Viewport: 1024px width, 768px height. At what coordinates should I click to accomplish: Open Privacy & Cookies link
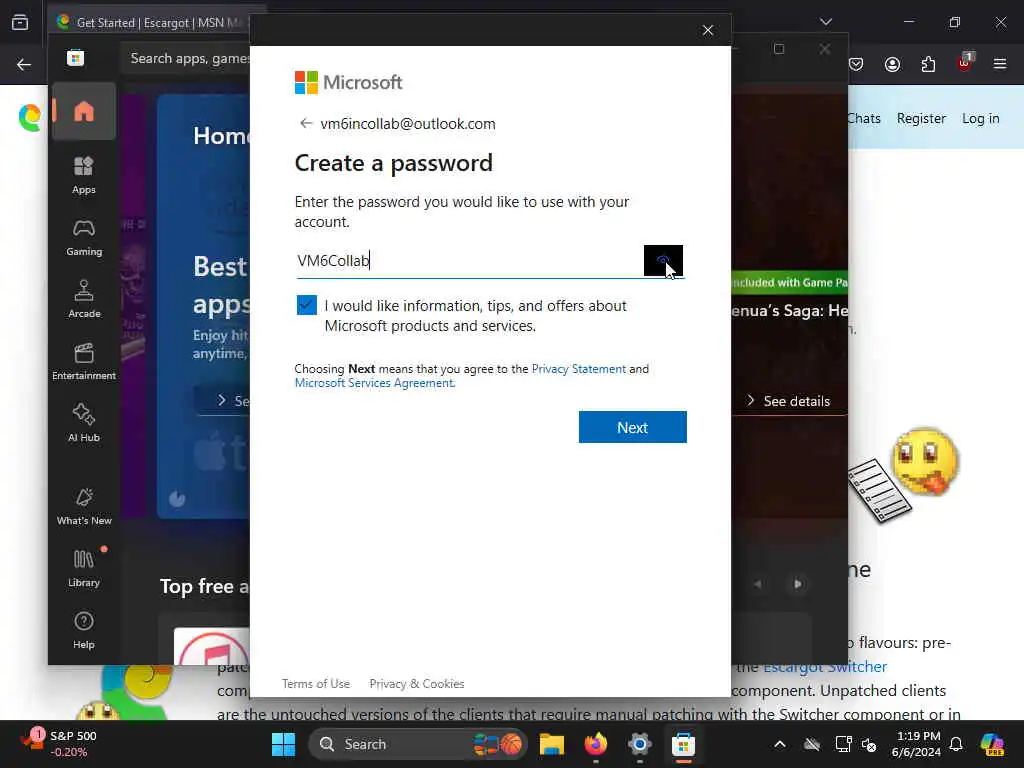pos(417,684)
